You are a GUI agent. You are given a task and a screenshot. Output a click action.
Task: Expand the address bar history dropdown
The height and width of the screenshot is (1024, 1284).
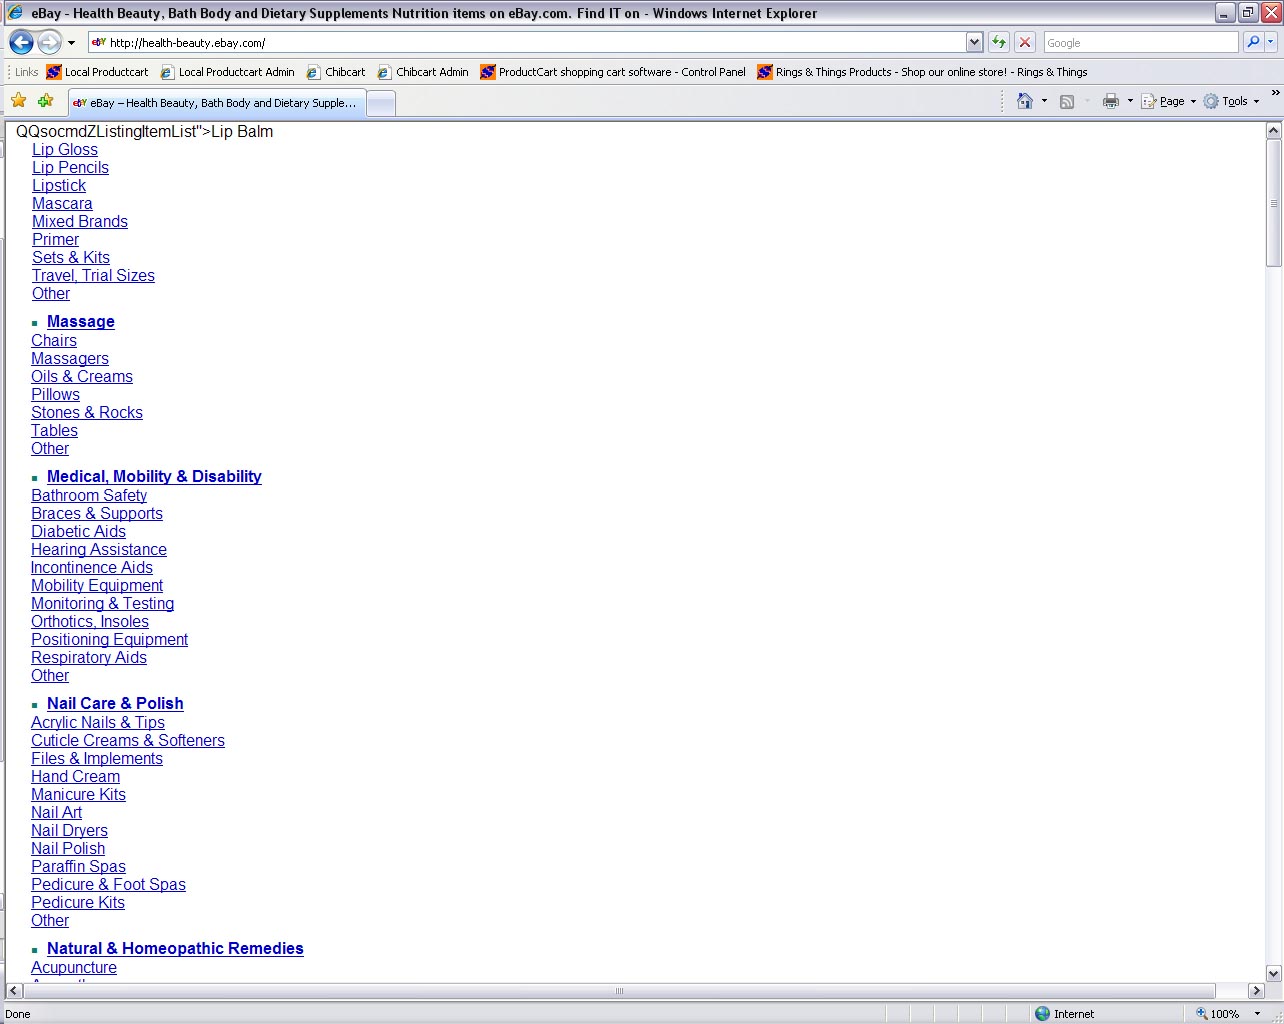(x=975, y=43)
